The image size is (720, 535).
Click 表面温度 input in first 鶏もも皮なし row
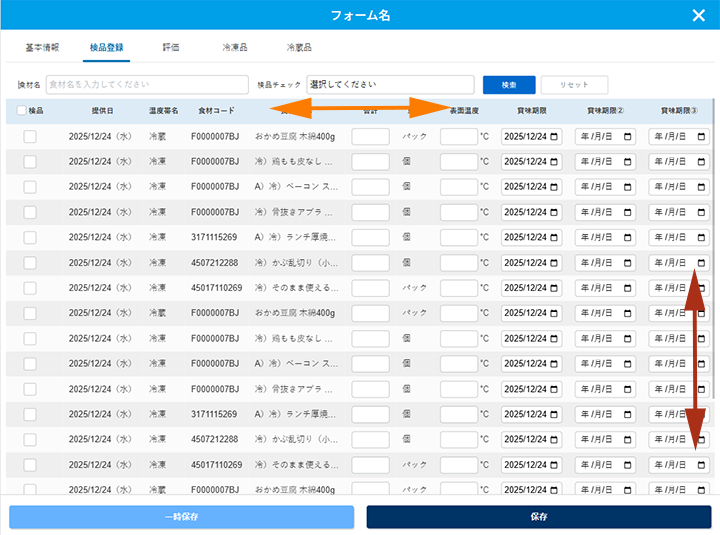click(x=459, y=162)
